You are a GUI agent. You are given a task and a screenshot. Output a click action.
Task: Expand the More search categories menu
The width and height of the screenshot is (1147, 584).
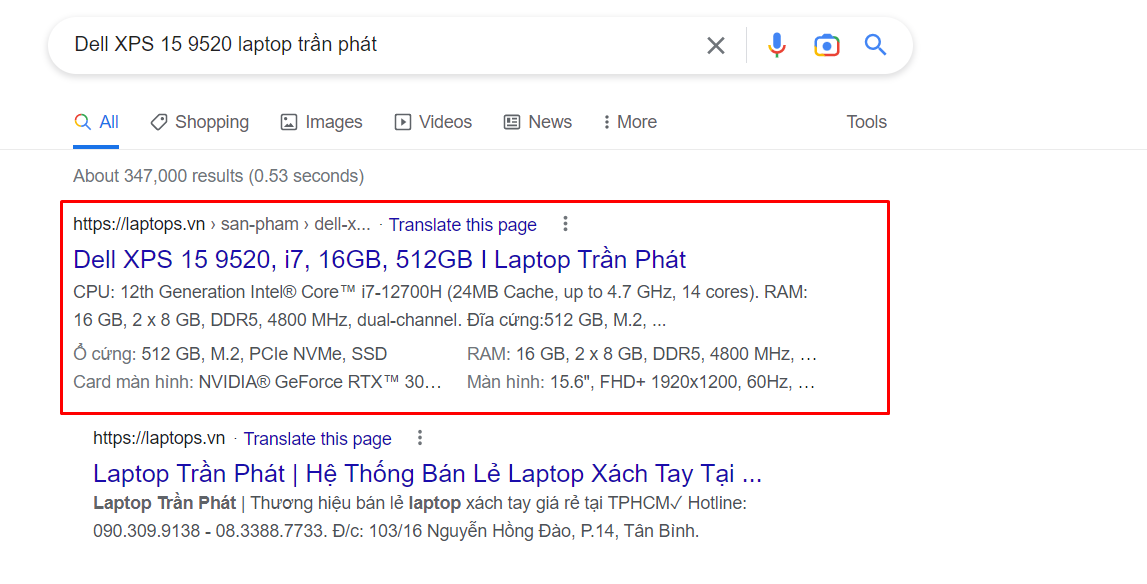pos(629,121)
